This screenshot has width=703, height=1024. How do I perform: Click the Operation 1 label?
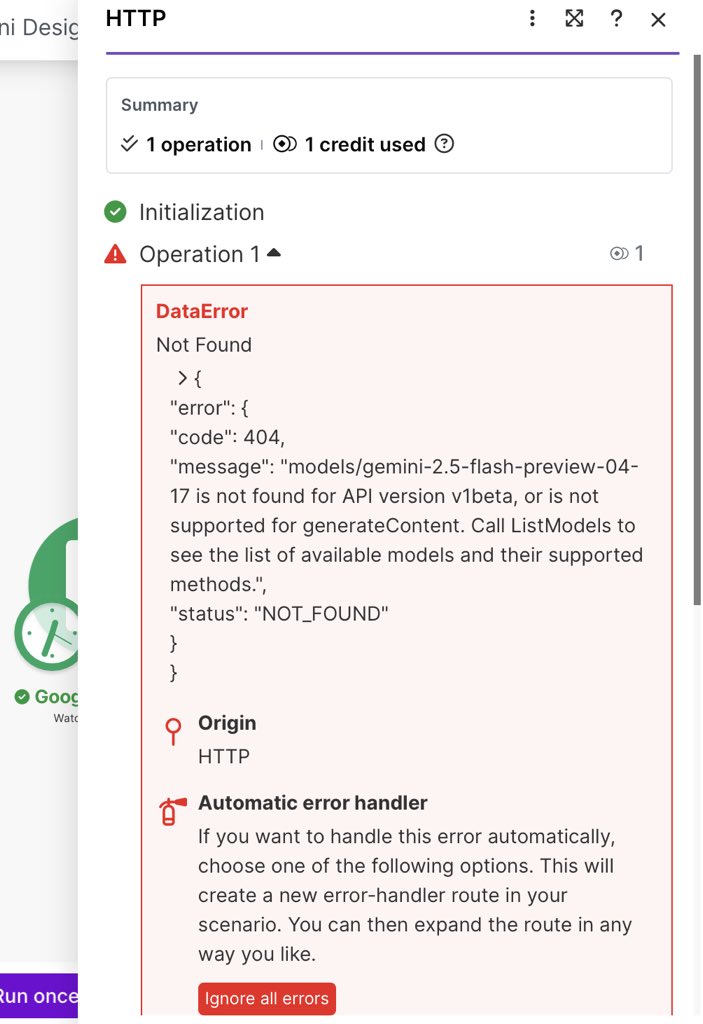click(x=199, y=254)
